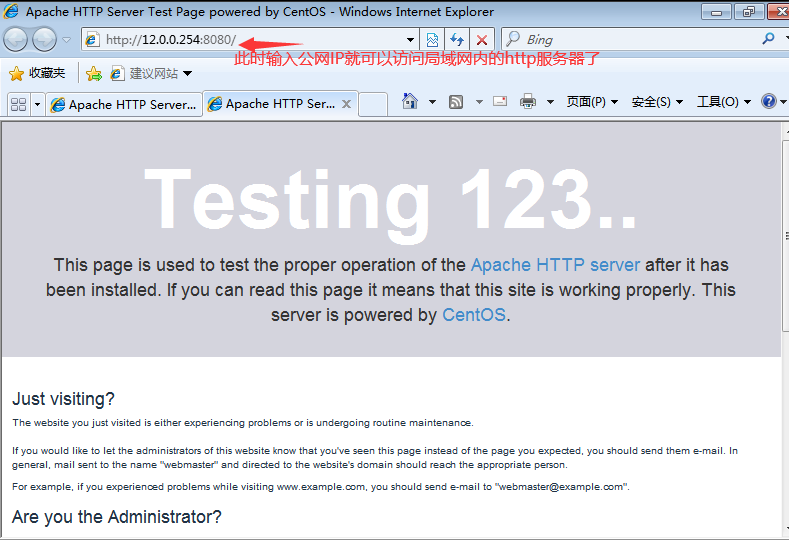Viewport: 789px width, 540px height.
Task: Open the Home button dropdown arrow
Action: coord(432,102)
